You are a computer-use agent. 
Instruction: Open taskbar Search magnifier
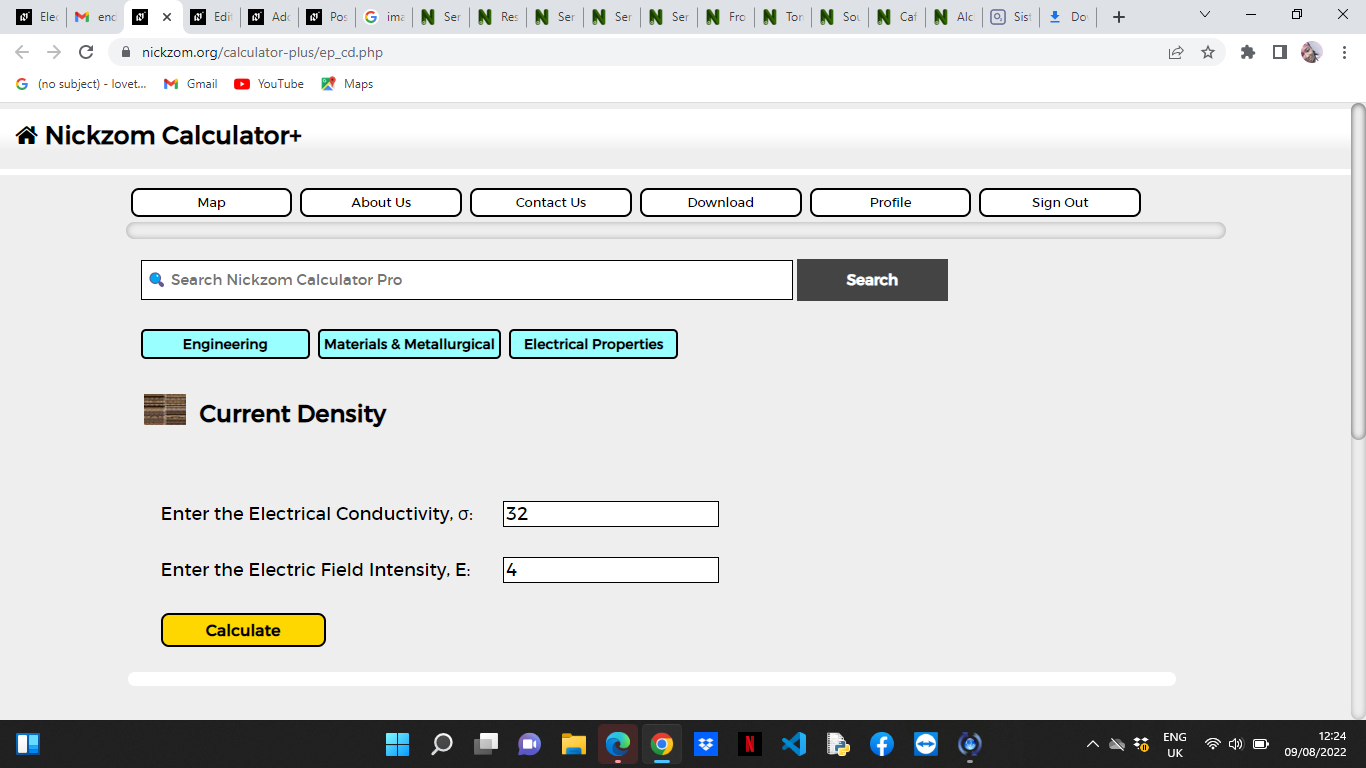tap(441, 744)
